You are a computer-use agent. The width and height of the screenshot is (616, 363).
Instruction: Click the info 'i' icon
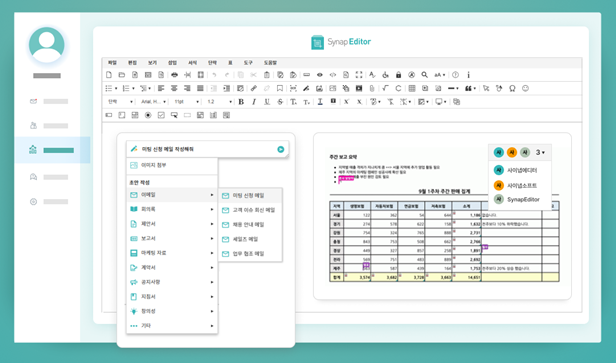click(x=468, y=75)
